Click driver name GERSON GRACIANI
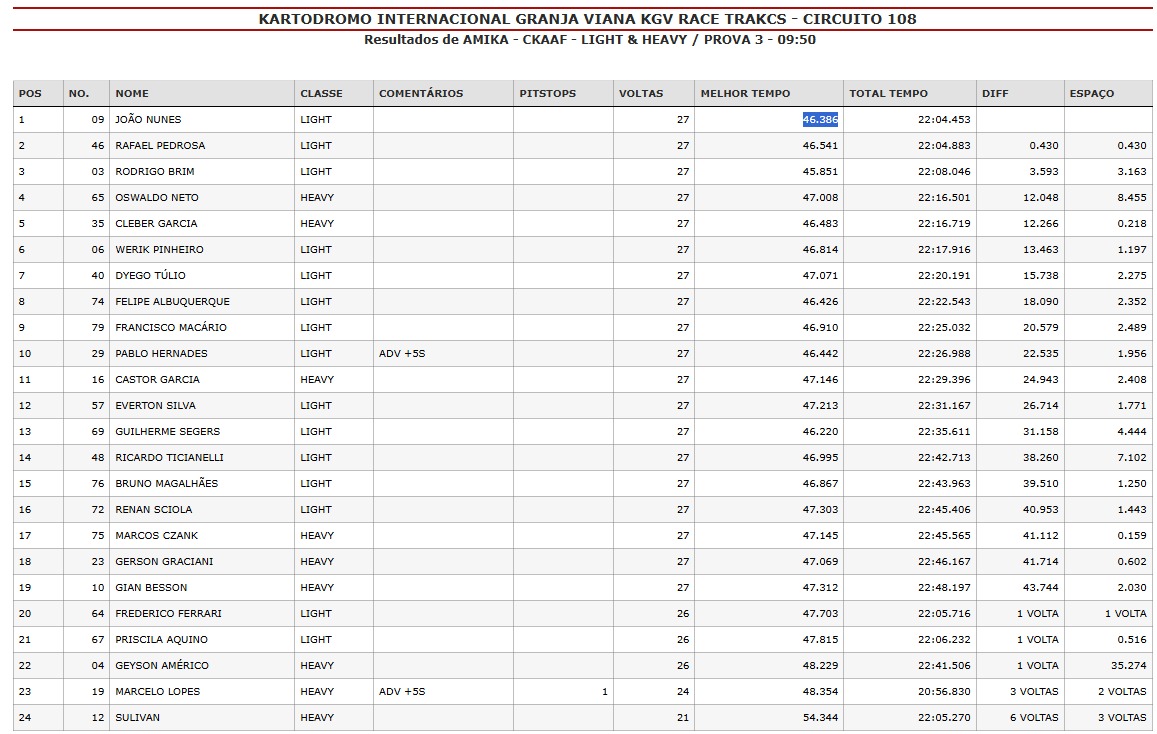This screenshot has width=1157, height=734. pyautogui.click(x=164, y=561)
